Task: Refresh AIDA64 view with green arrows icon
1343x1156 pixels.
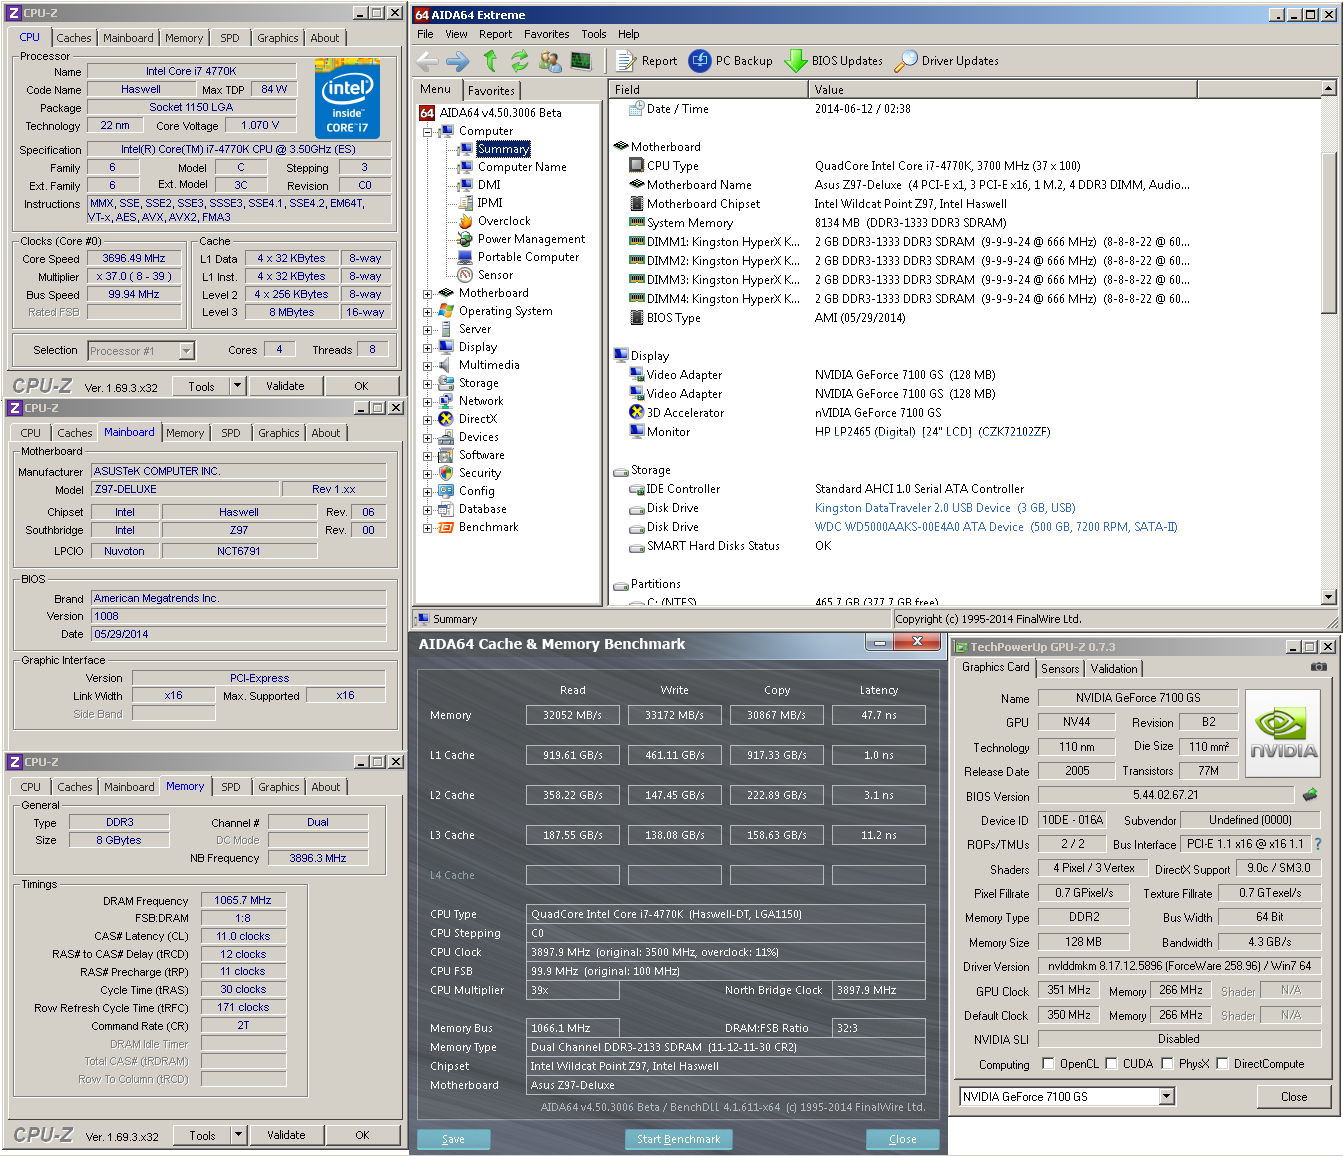Action: 519,61
